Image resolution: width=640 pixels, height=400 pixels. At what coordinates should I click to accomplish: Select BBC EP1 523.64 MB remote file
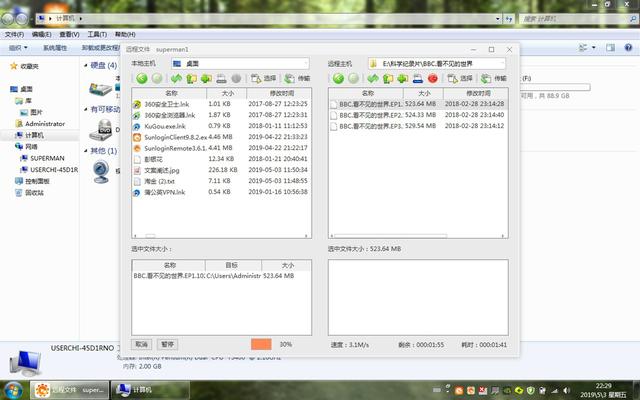click(x=418, y=104)
